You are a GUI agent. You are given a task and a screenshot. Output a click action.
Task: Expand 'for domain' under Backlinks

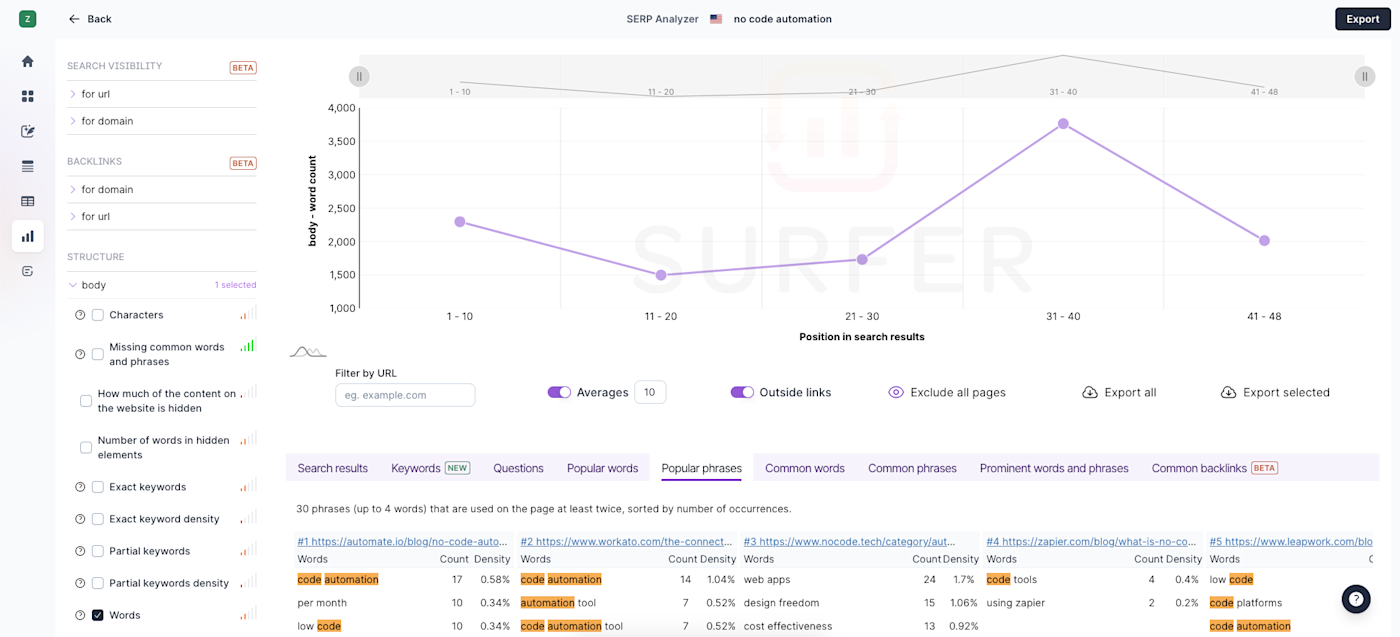[106, 189]
